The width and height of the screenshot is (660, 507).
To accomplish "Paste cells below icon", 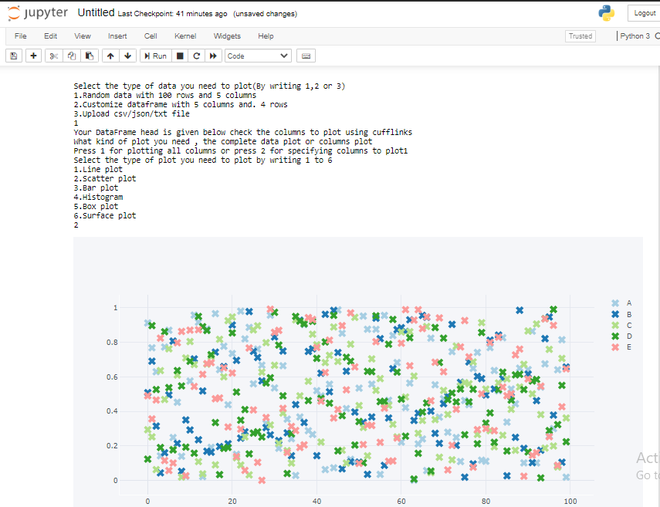I will [90, 56].
